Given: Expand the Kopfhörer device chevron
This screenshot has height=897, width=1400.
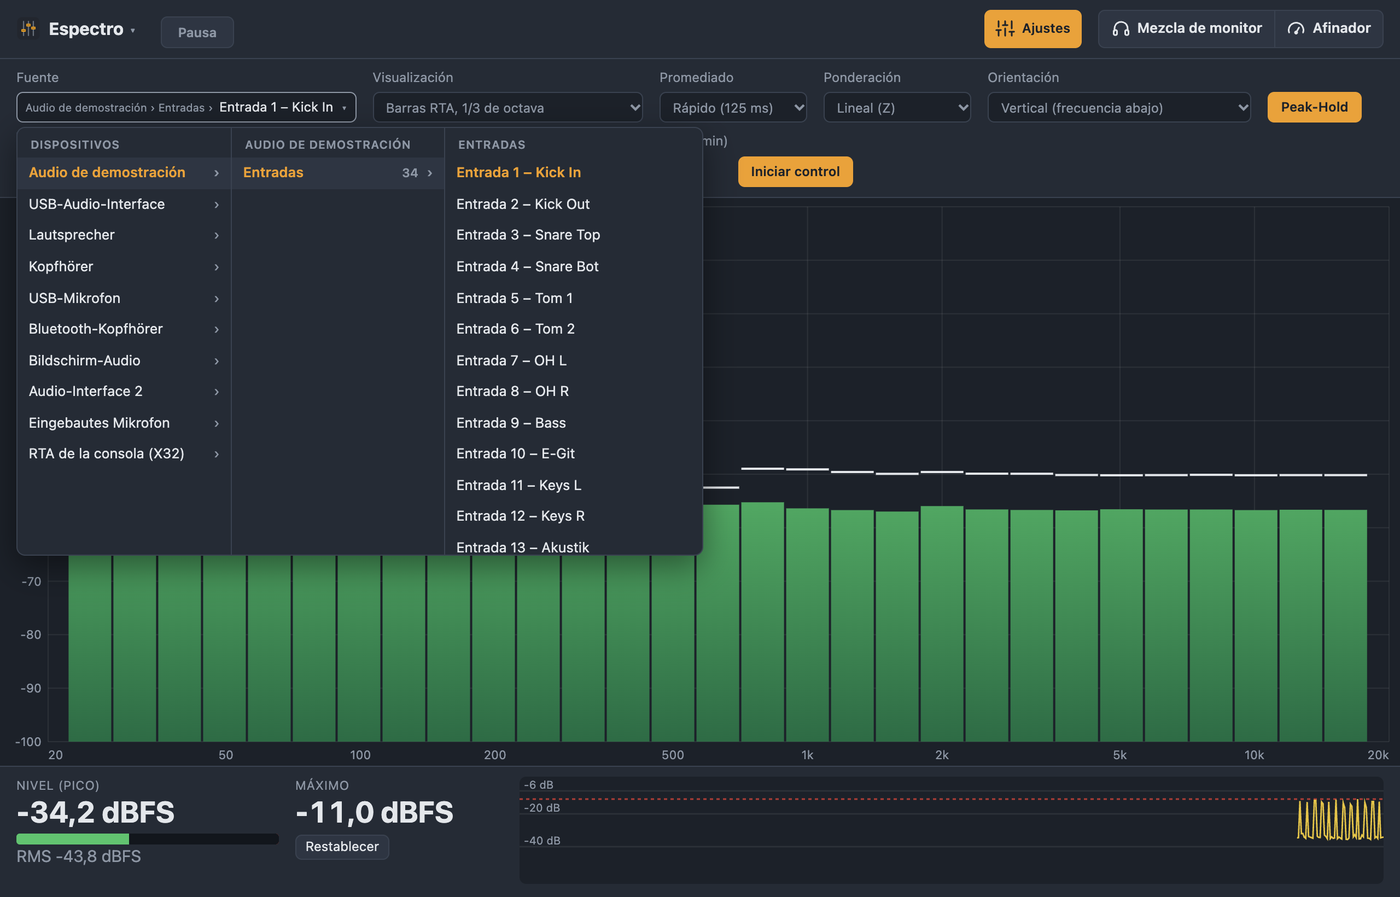Looking at the screenshot, I should [x=216, y=267].
